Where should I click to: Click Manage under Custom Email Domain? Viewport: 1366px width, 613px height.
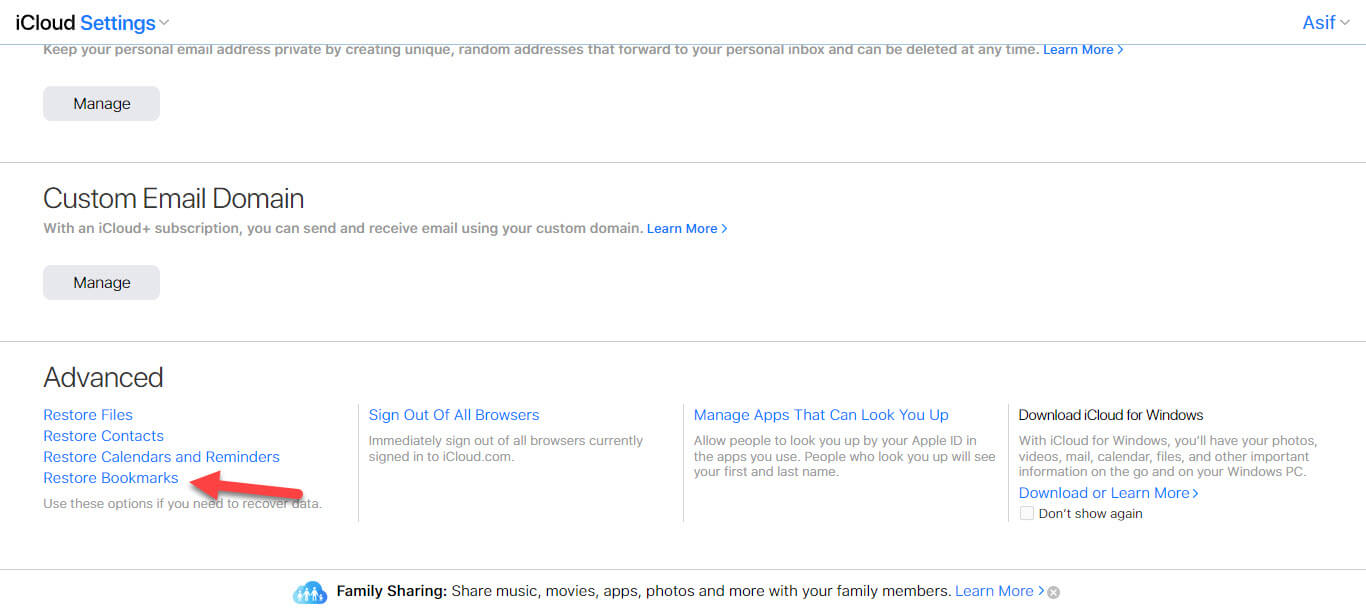pyautogui.click(x=101, y=283)
